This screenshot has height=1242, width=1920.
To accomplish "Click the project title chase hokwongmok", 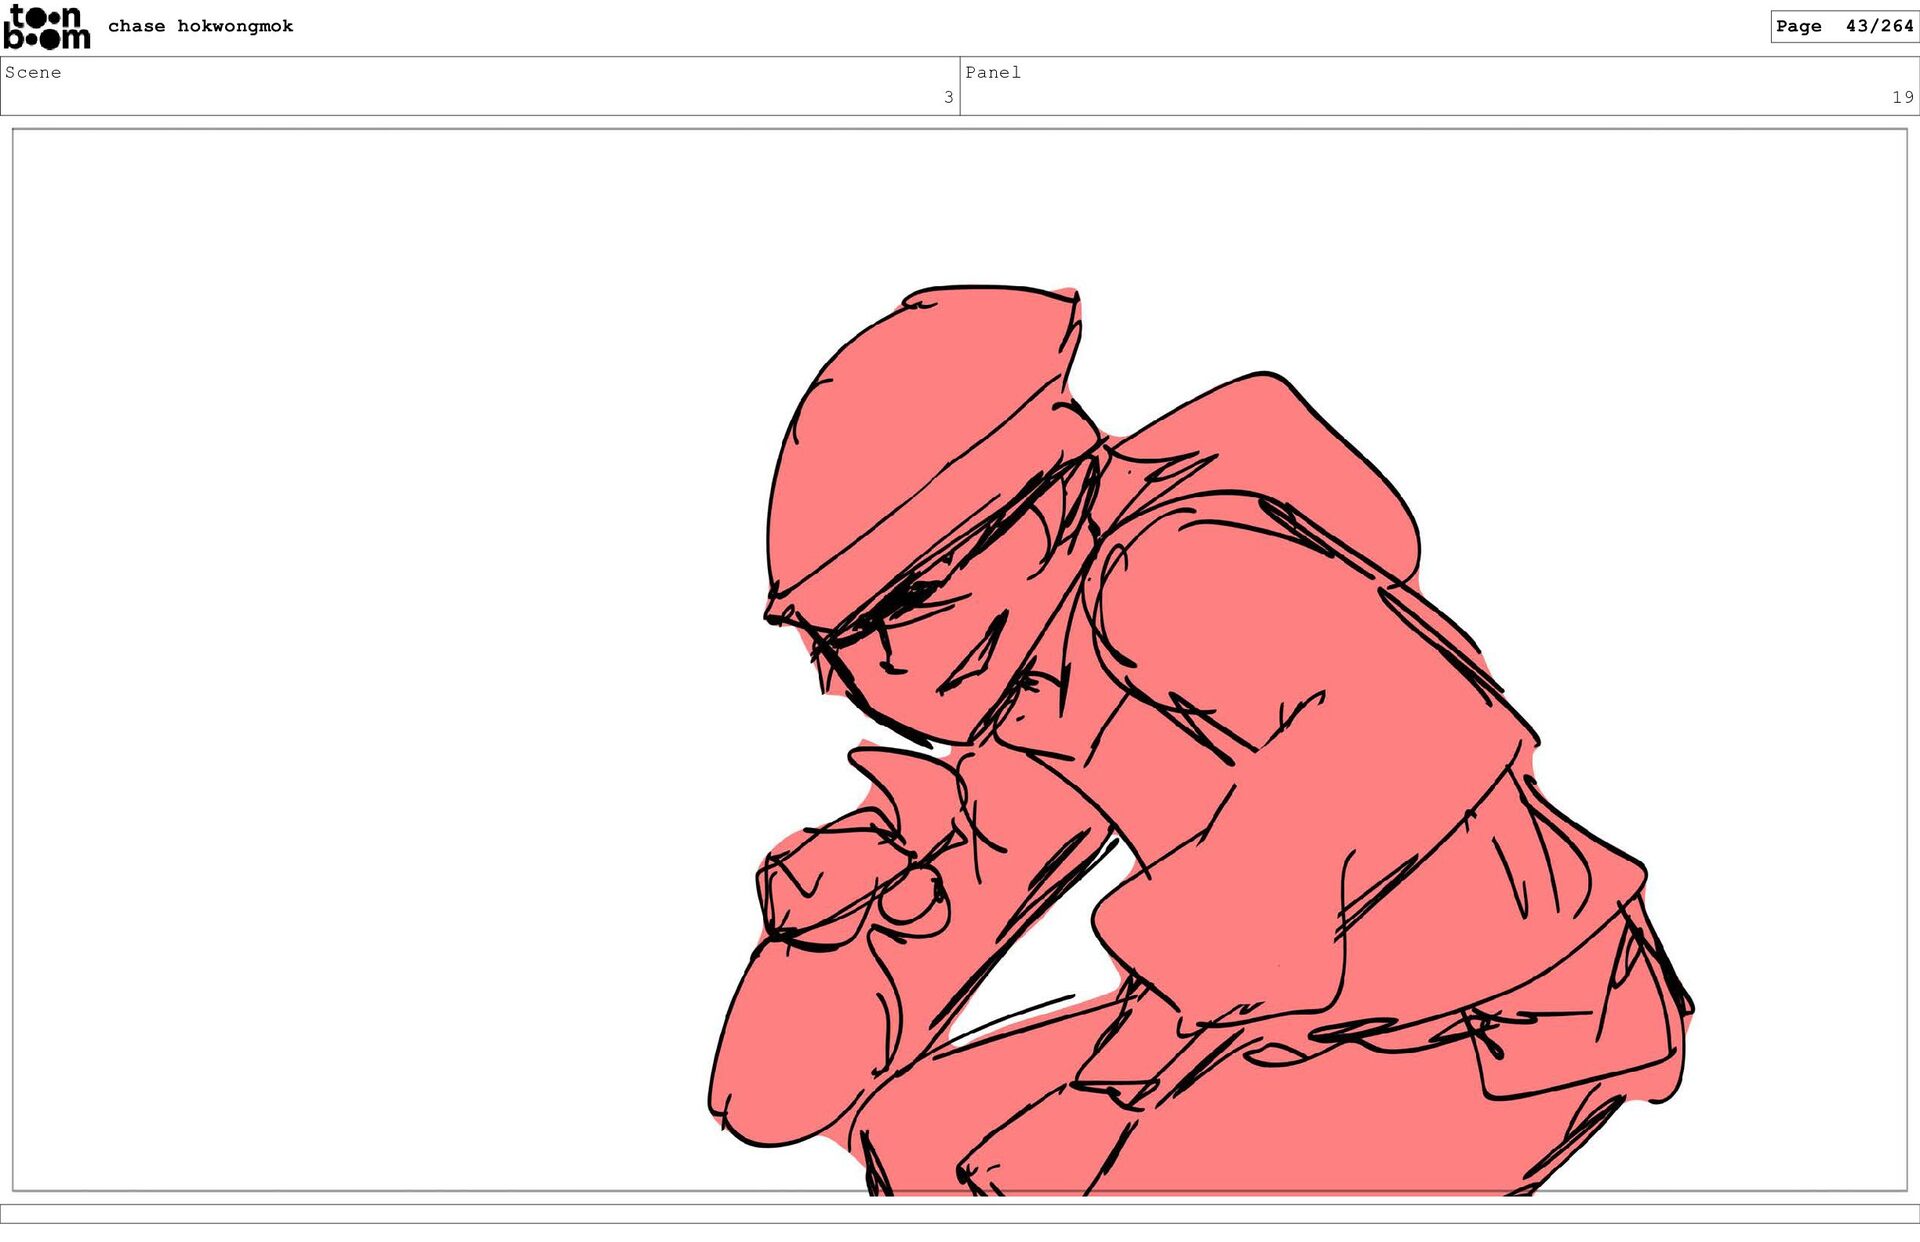I will [200, 26].
